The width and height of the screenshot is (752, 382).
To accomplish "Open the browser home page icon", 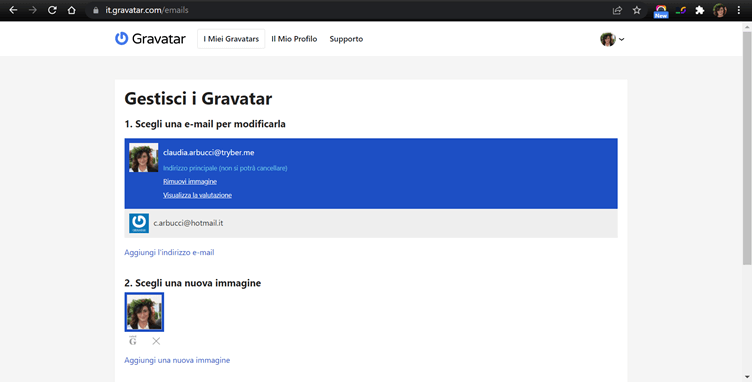I will click(x=71, y=10).
